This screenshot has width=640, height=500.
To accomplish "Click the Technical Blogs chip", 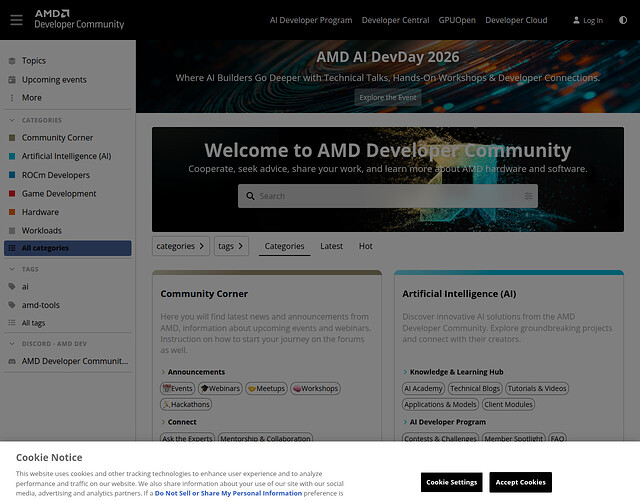I will [475, 389].
